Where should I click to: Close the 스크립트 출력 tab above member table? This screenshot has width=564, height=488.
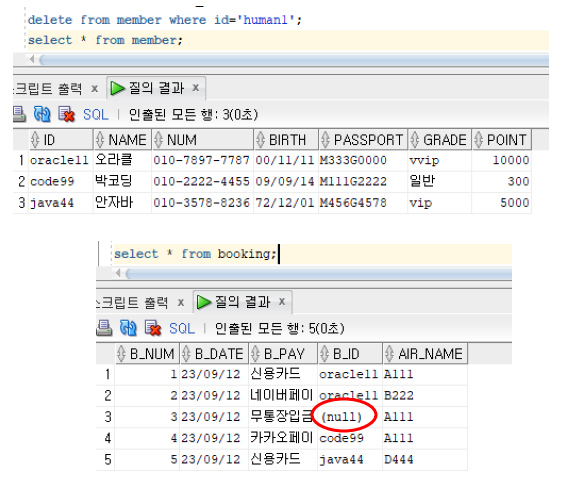pyautogui.click(x=94, y=88)
